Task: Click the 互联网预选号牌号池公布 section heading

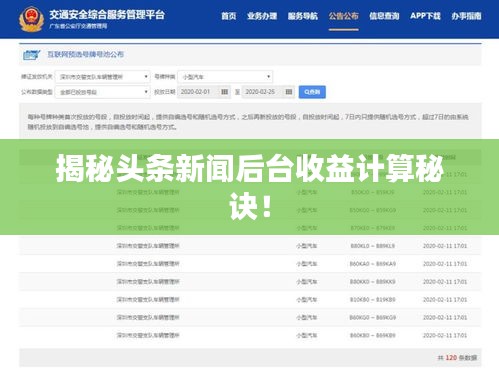Action: tap(85, 54)
